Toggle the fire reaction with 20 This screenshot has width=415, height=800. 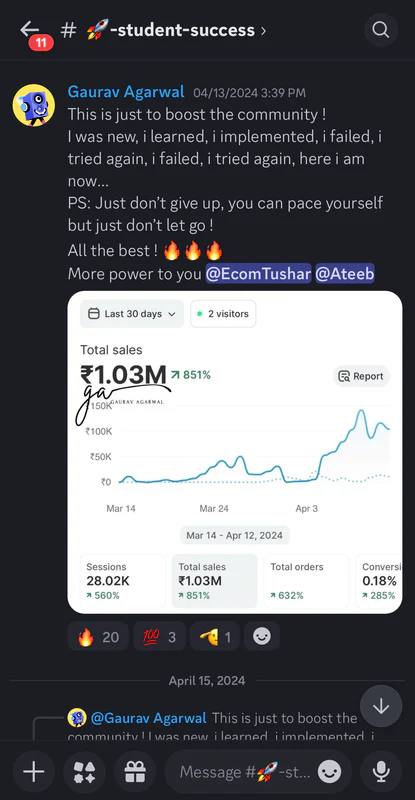tap(98, 636)
